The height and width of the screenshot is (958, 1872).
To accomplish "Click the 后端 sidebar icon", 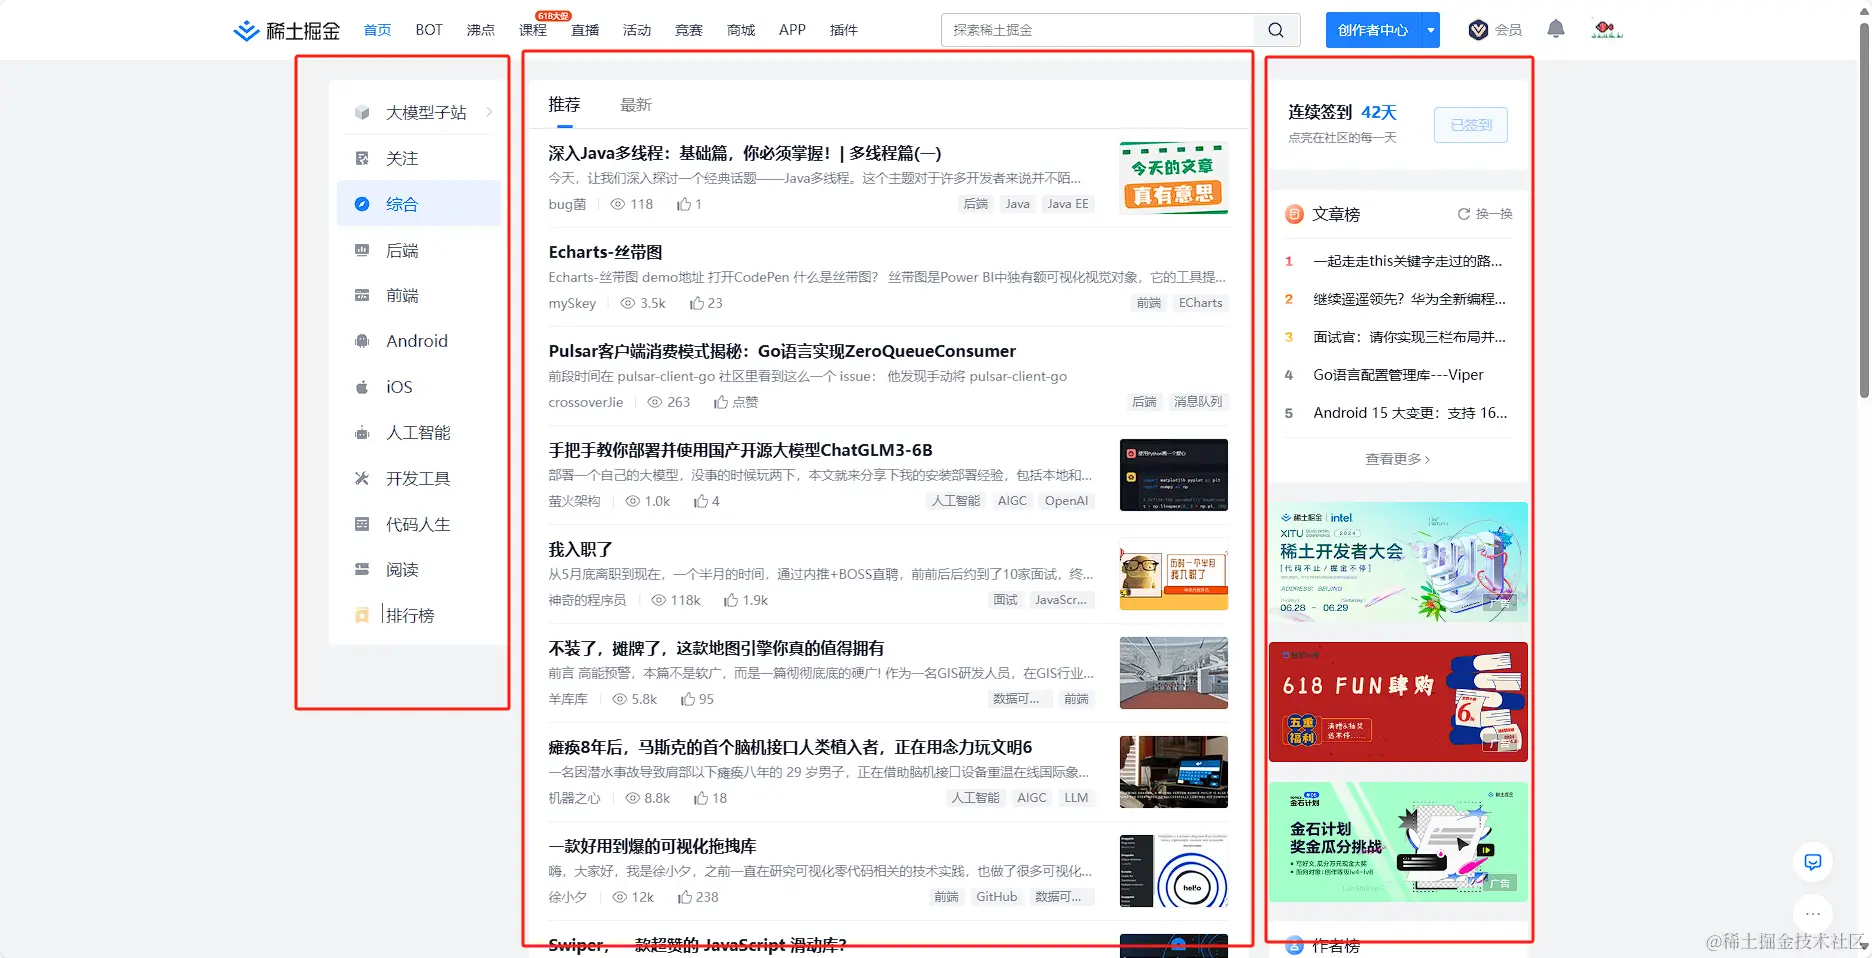I will point(362,250).
